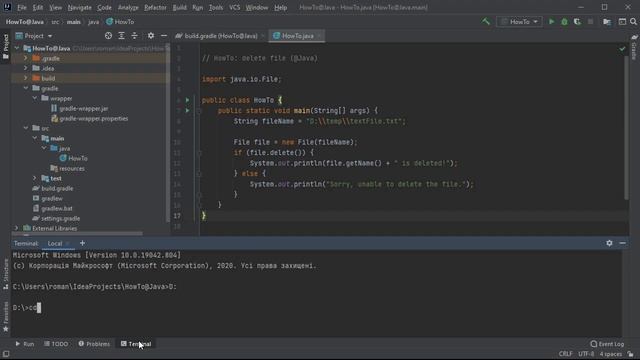The width and height of the screenshot is (640, 360).
Task: Expand the .idea folder
Action: pos(25,68)
